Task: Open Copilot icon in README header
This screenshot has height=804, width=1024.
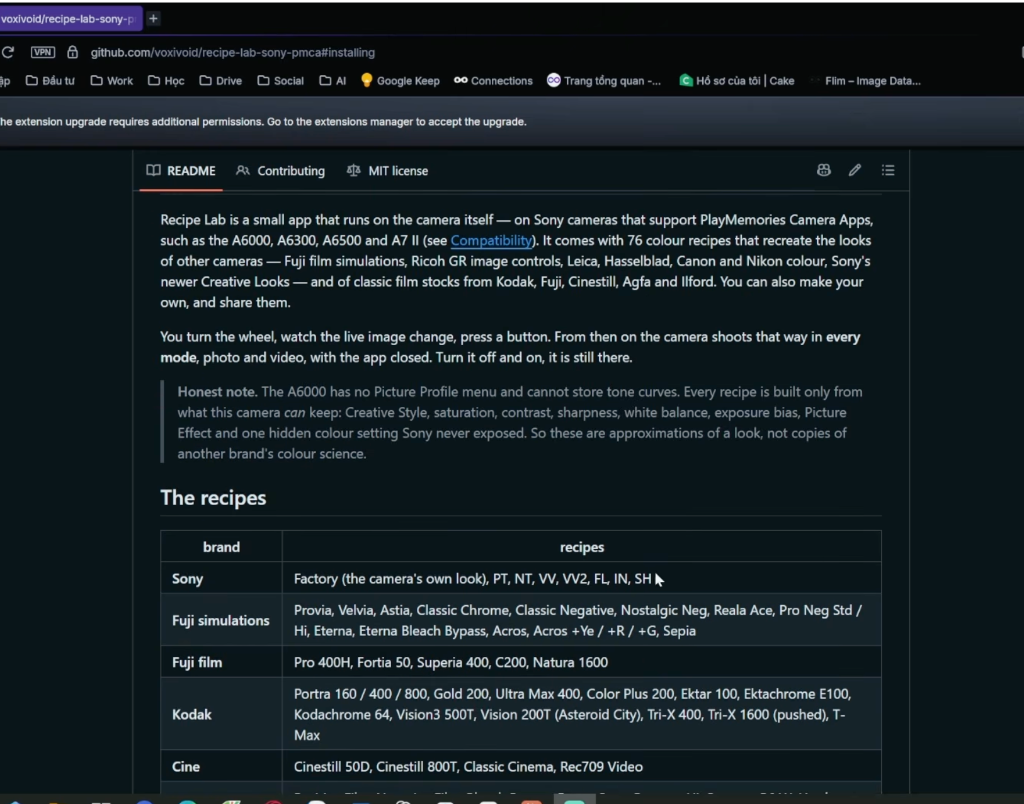Action: coord(824,170)
